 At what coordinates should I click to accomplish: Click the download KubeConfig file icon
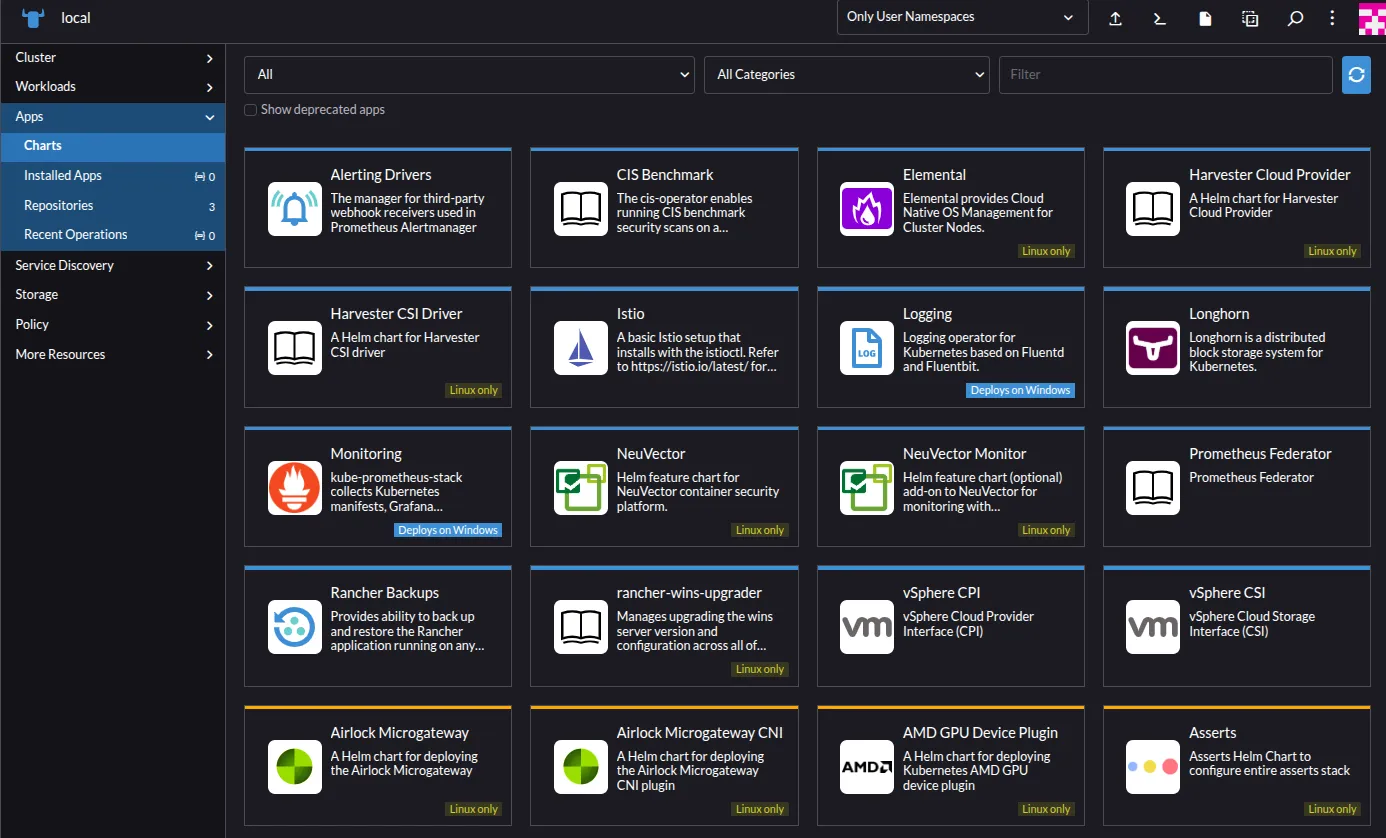[1205, 18]
